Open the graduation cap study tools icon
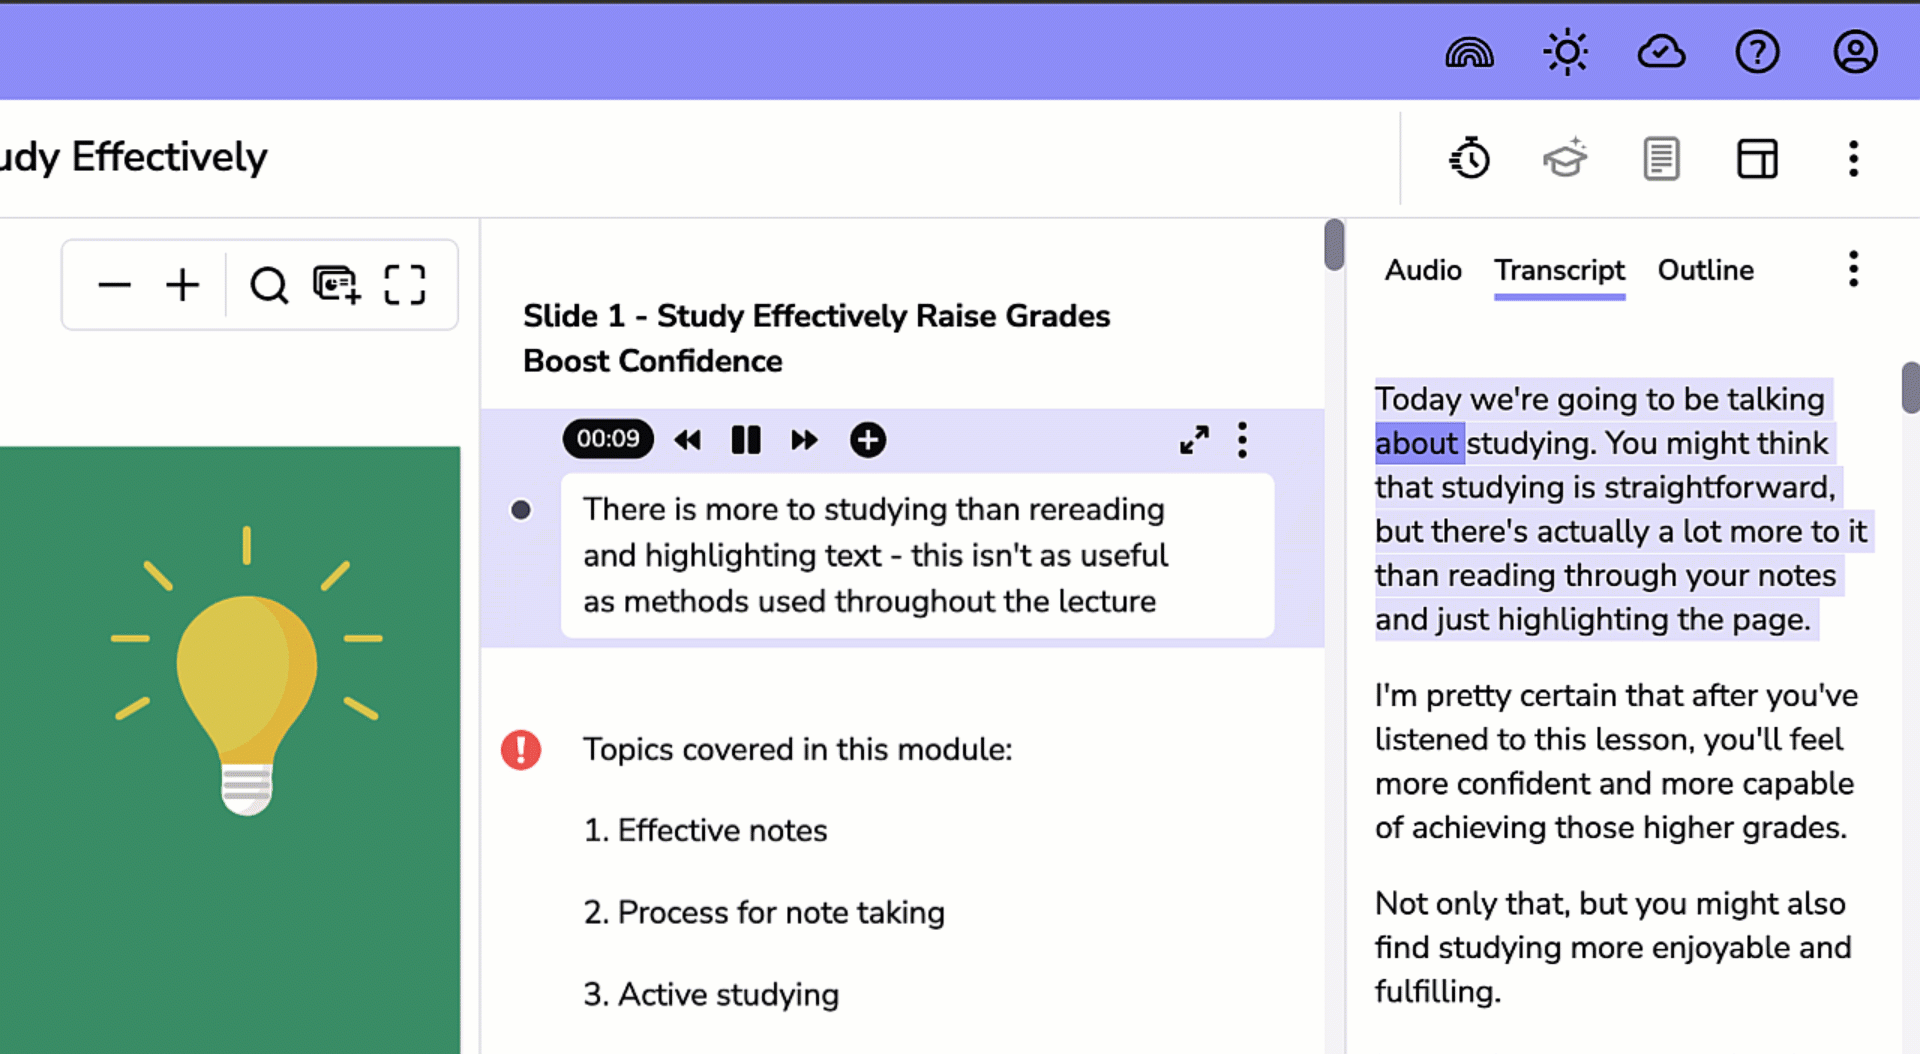Image resolution: width=1920 pixels, height=1054 pixels. pos(1564,158)
